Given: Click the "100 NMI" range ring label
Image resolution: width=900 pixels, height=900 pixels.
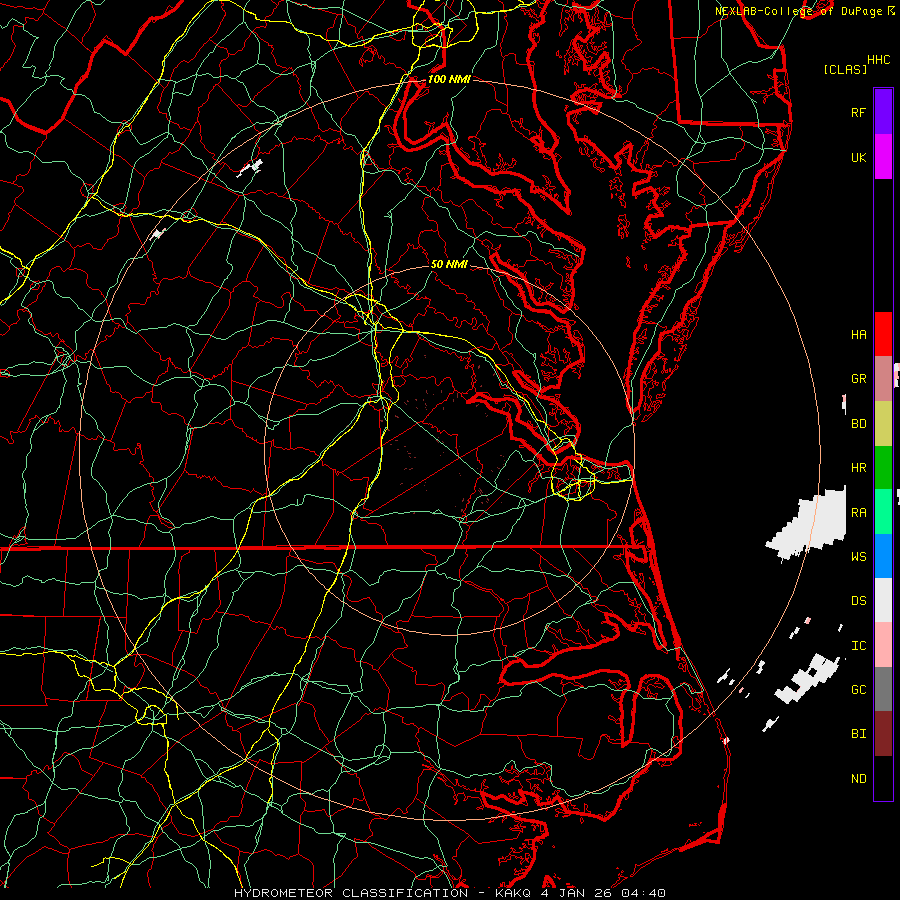Looking at the screenshot, I should click(x=449, y=79).
